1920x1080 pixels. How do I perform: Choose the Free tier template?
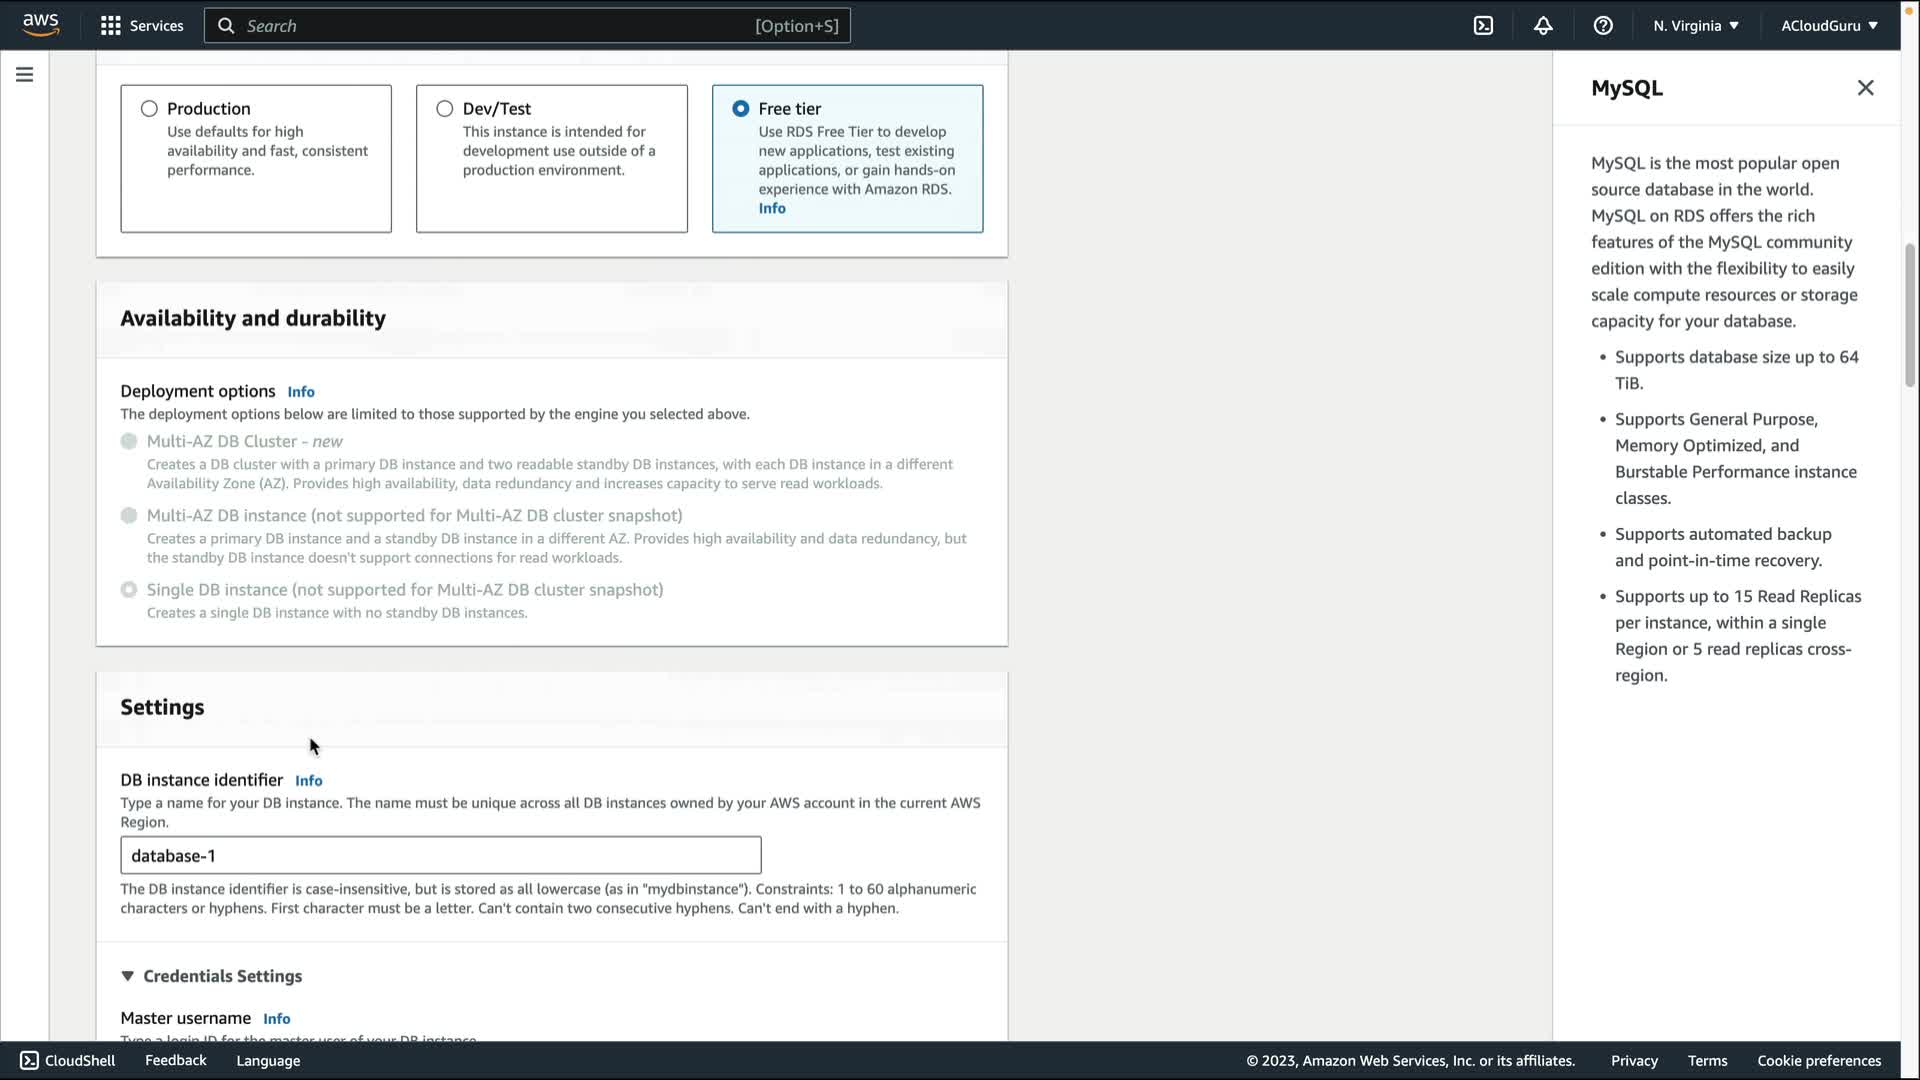(741, 109)
